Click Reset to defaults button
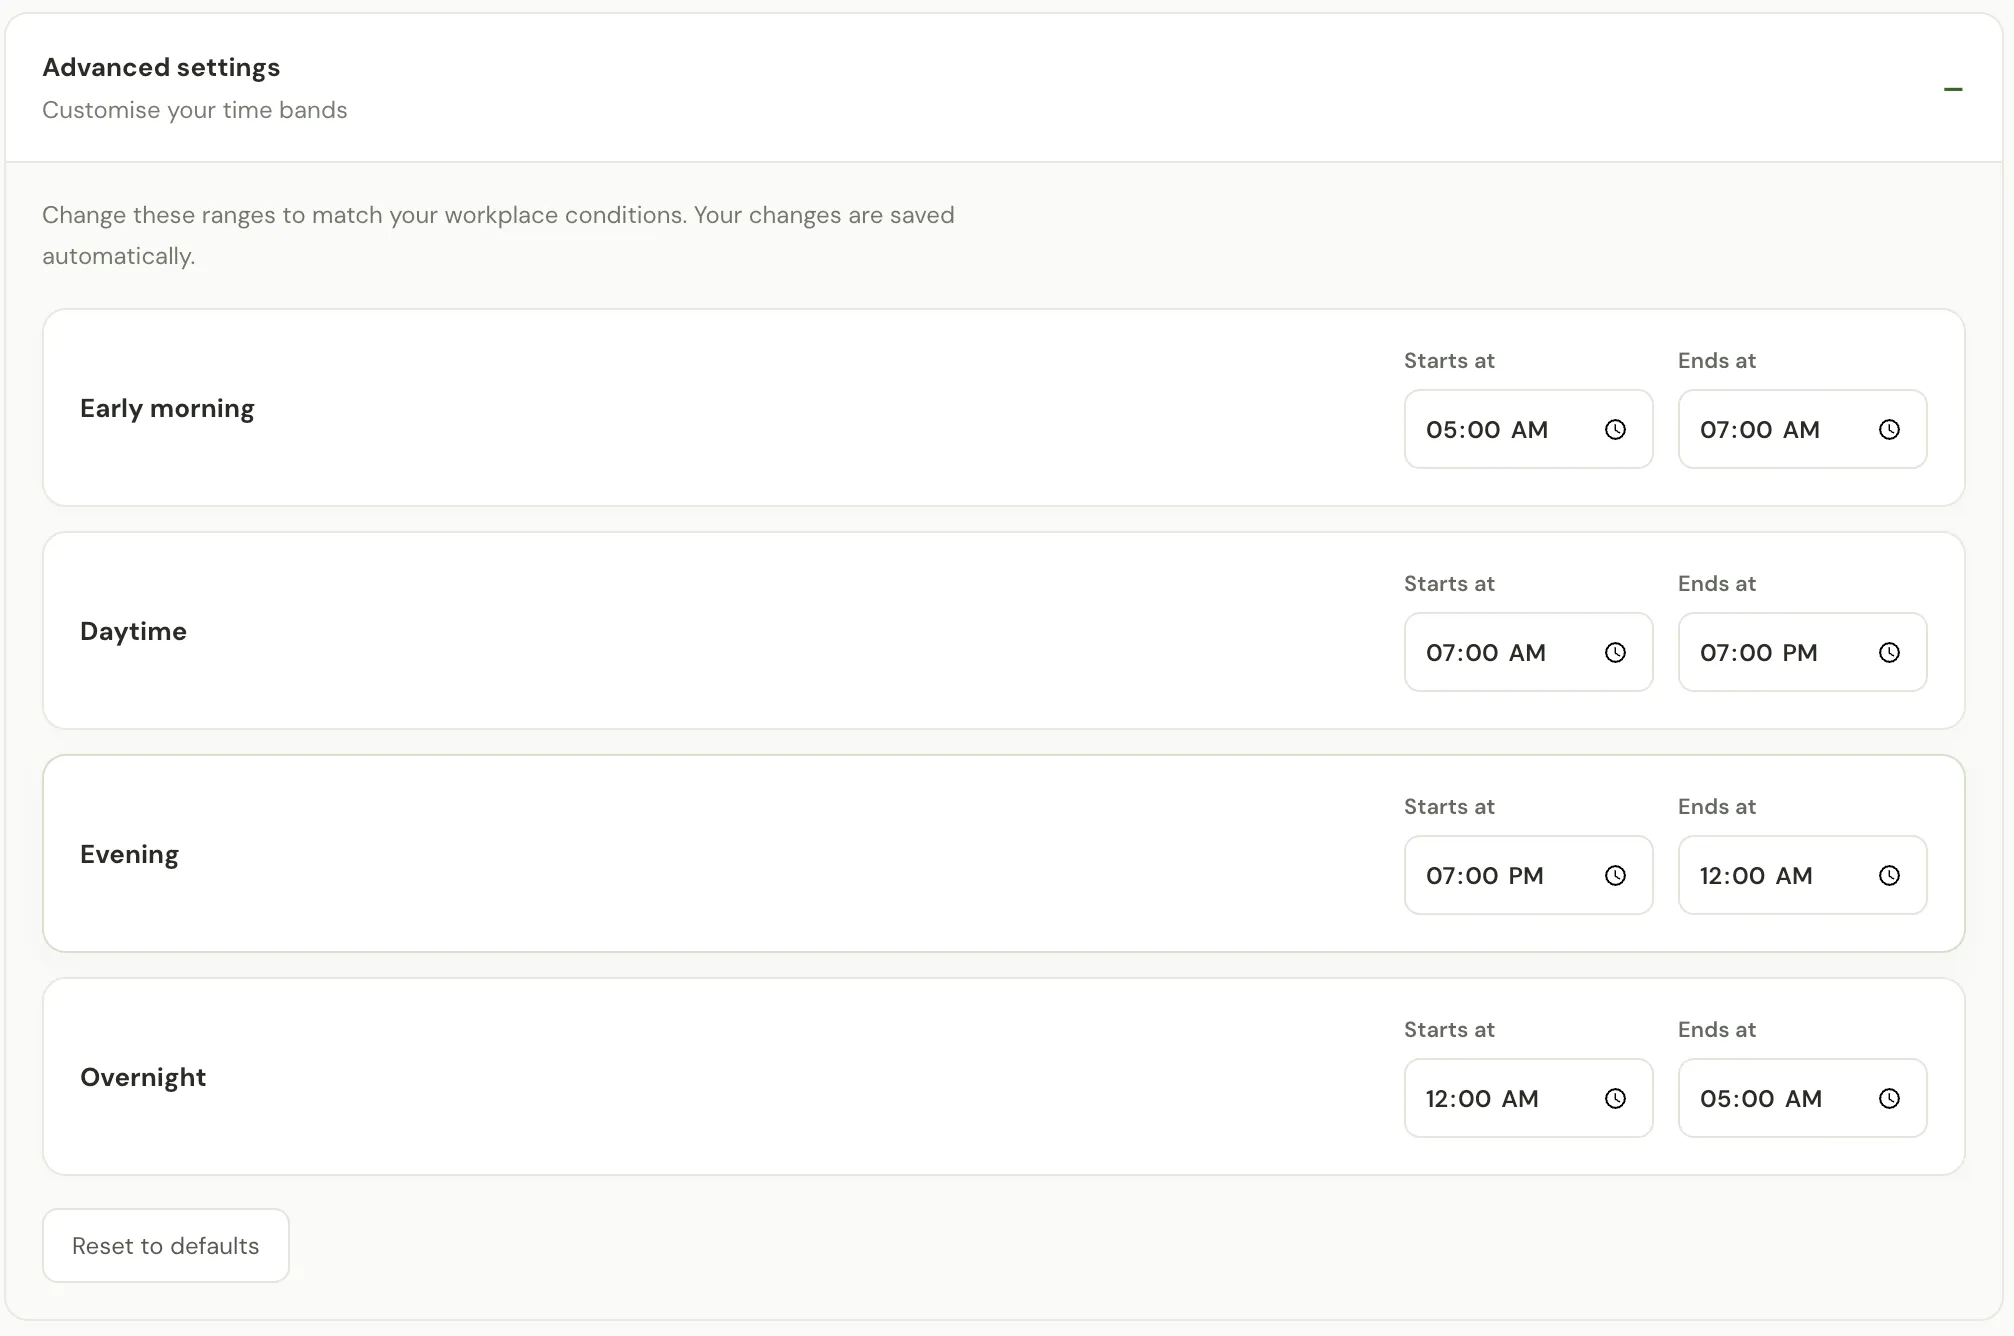This screenshot has height=1336, width=2014. (x=166, y=1246)
